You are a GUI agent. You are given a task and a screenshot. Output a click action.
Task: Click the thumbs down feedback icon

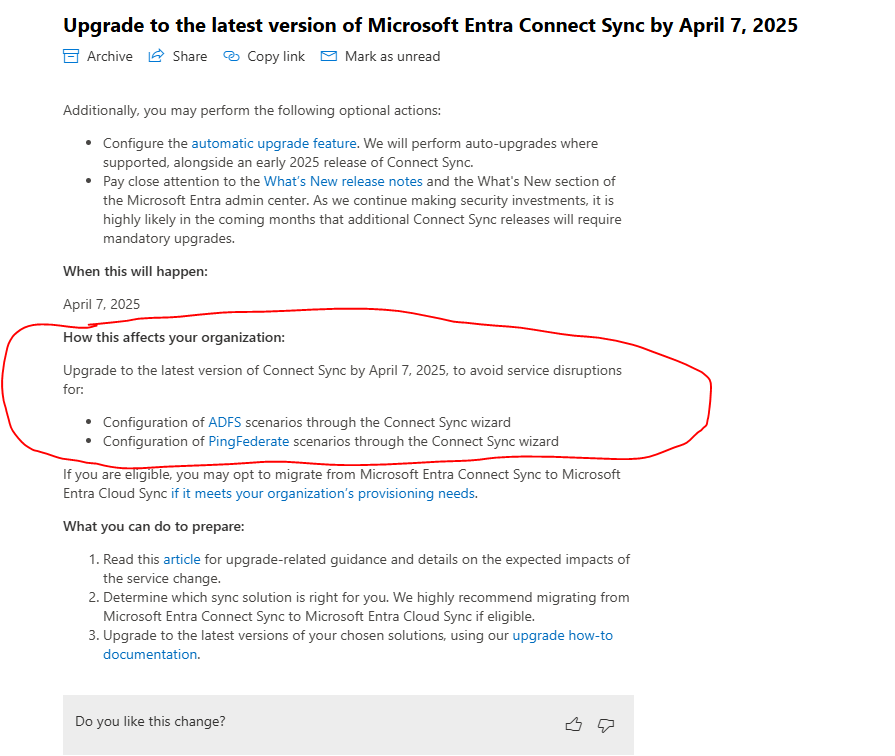point(605,724)
